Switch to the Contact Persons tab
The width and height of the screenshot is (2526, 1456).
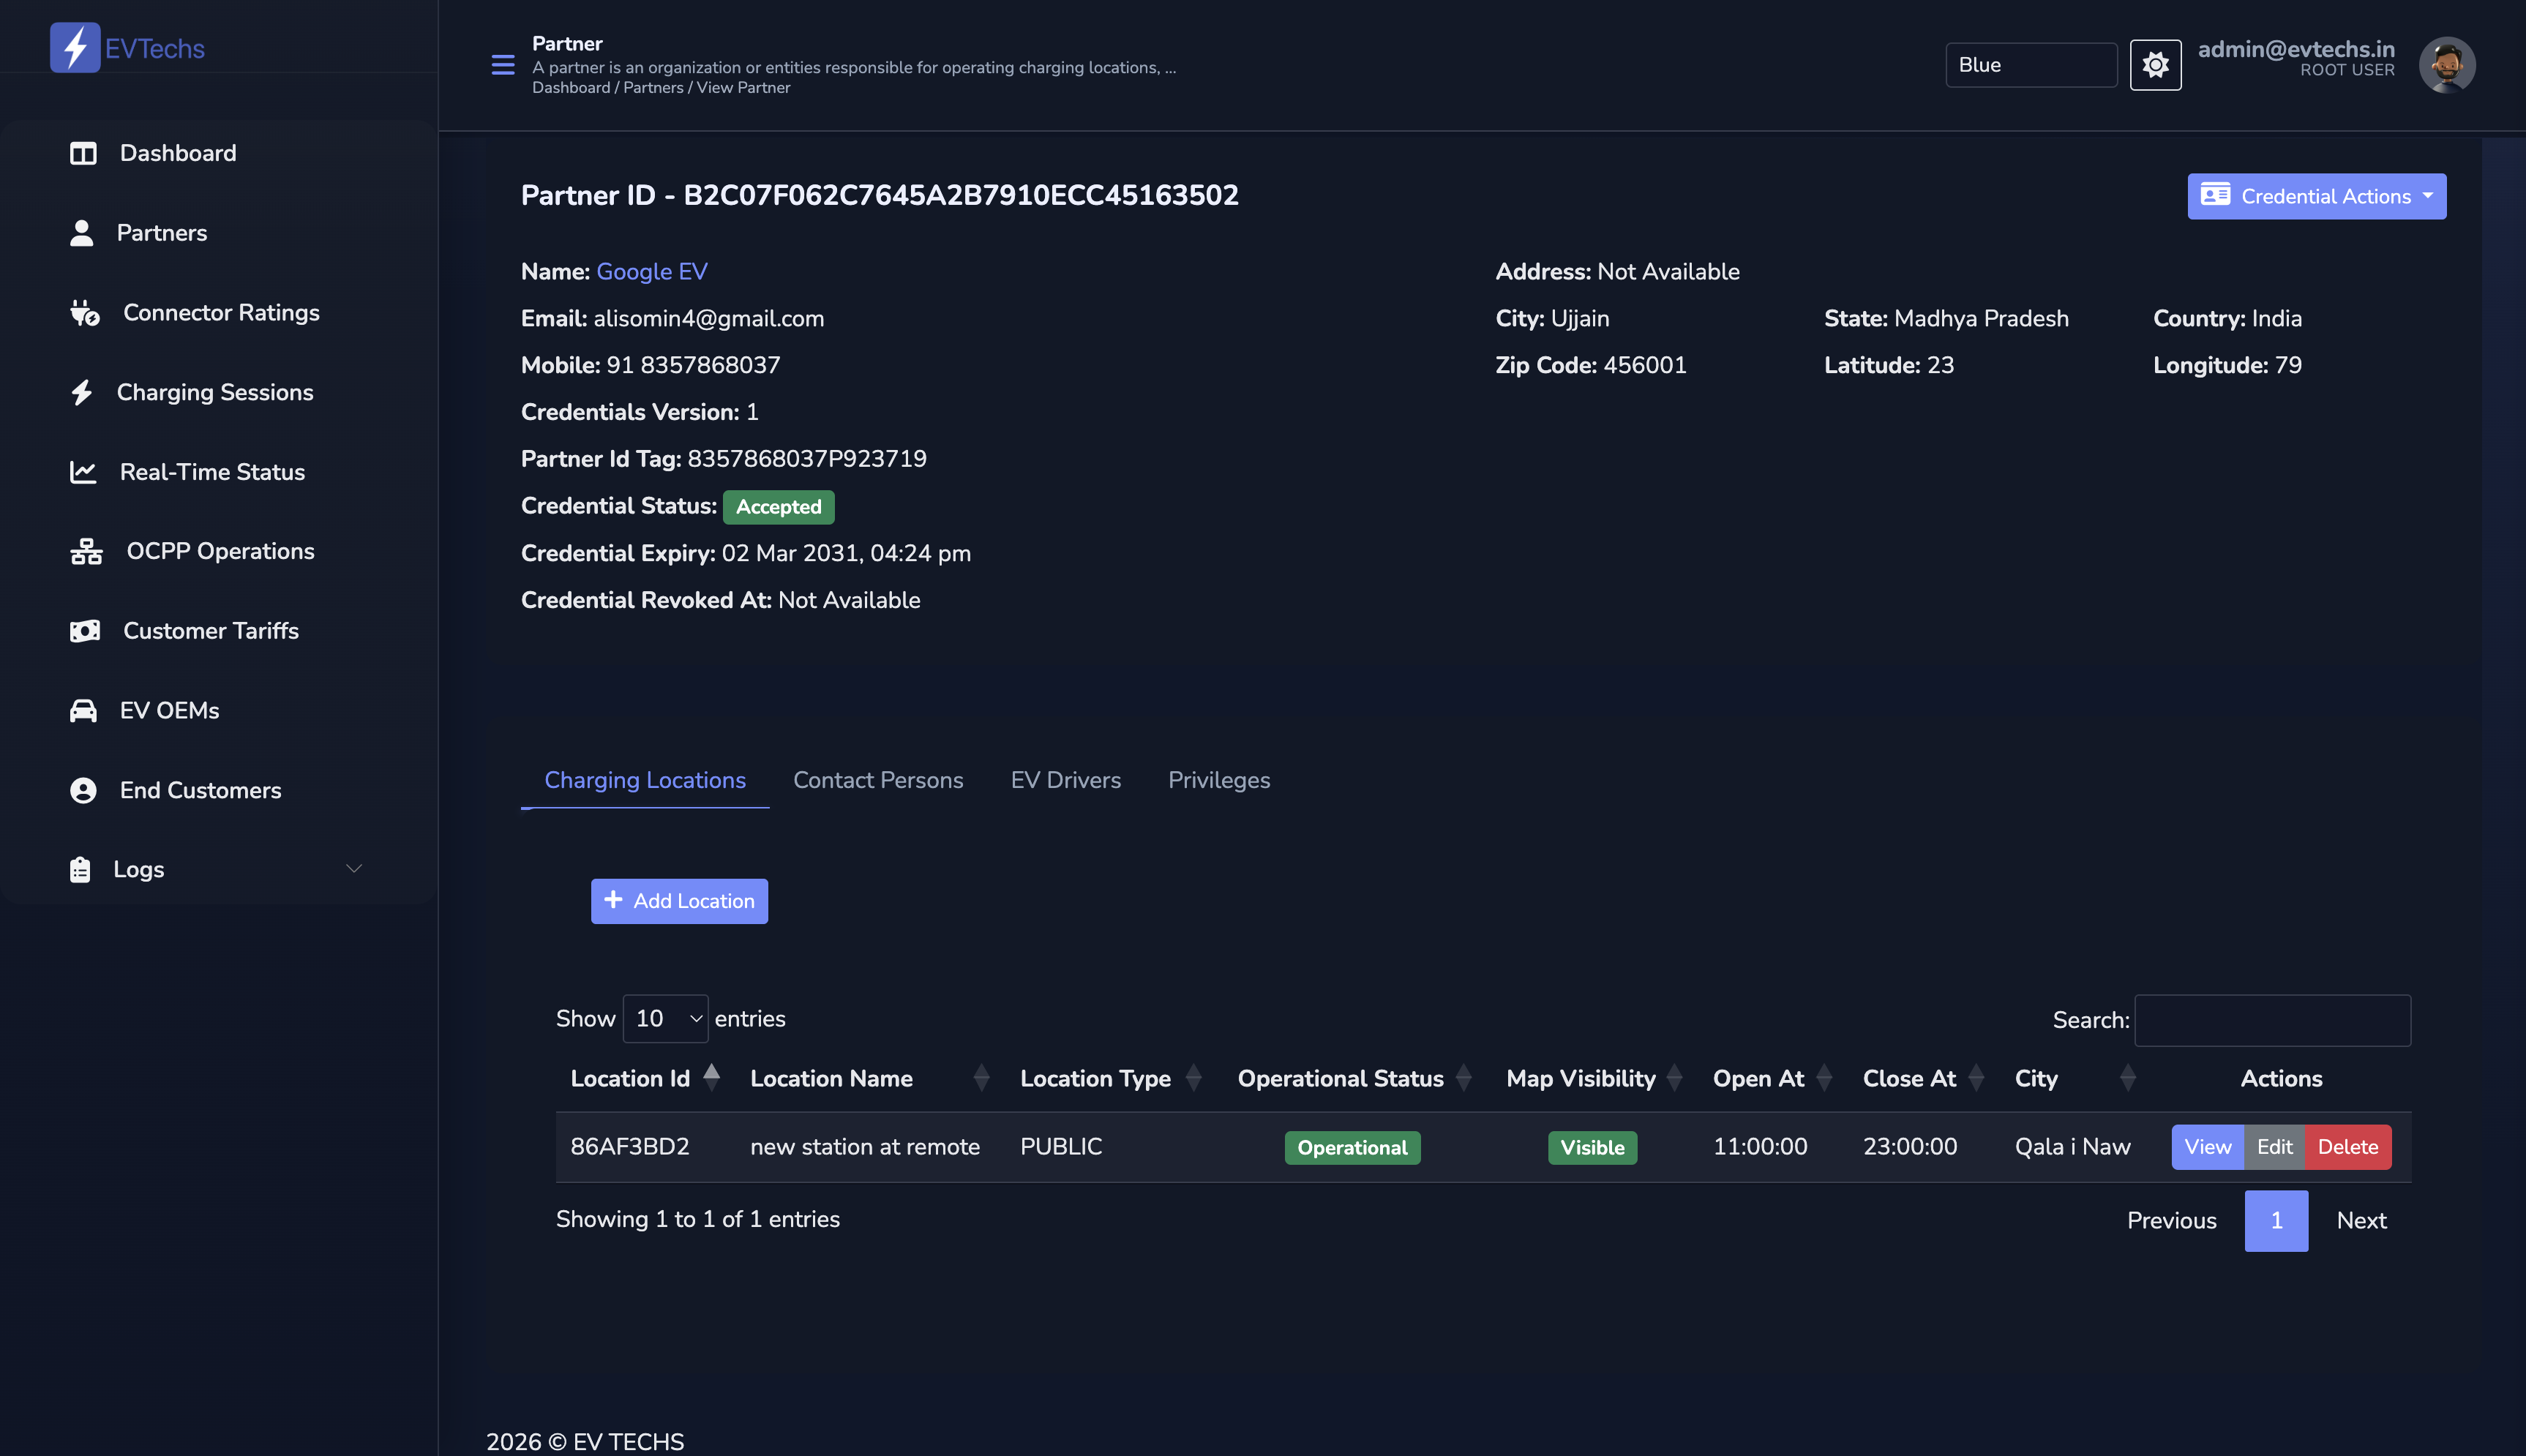pos(878,780)
